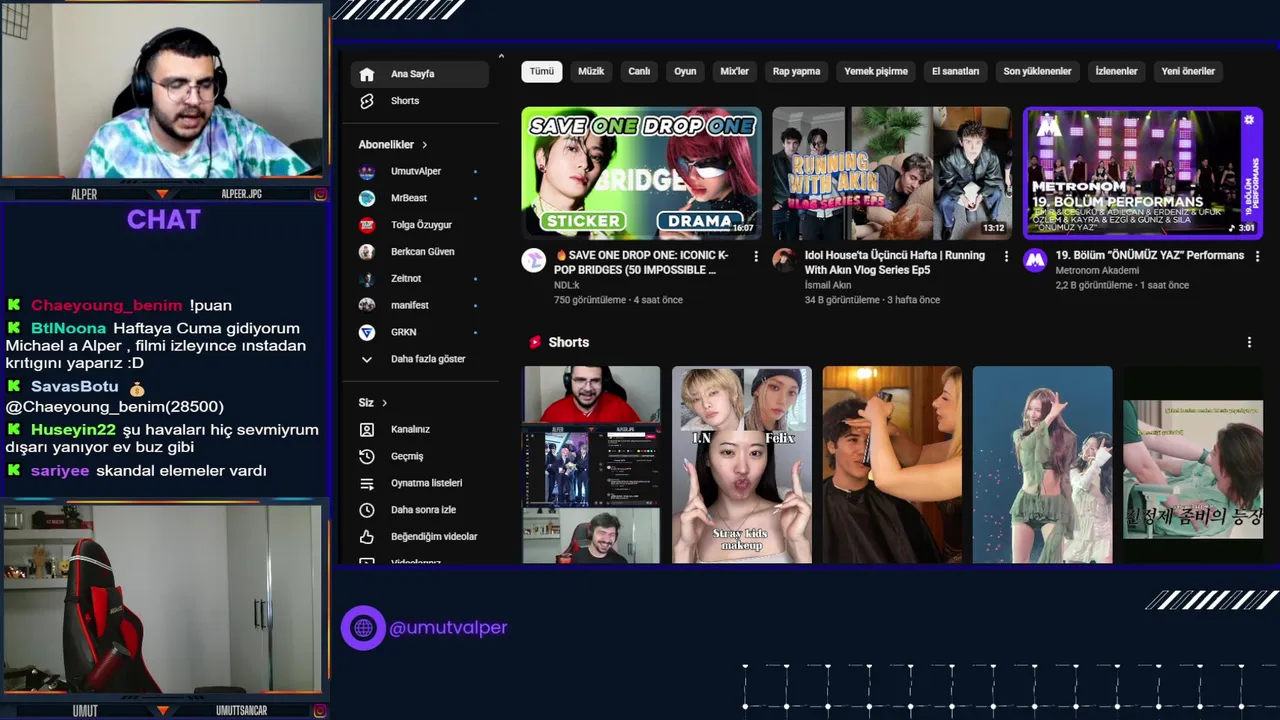Click NDL:k channel avatar under first video

coord(534,261)
